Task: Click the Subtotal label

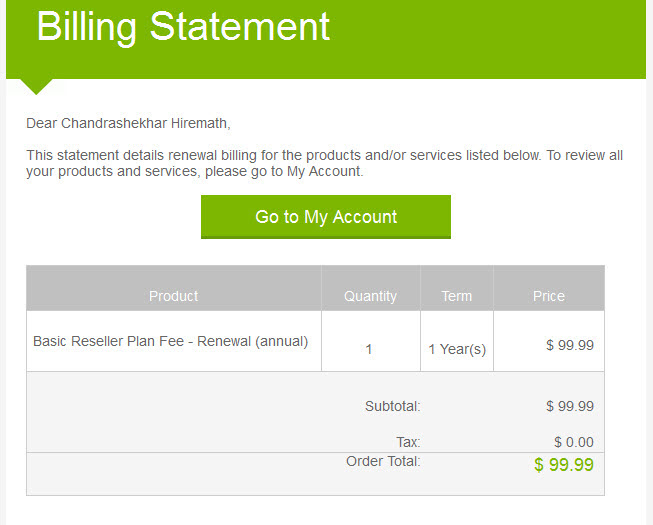Action: click(393, 406)
